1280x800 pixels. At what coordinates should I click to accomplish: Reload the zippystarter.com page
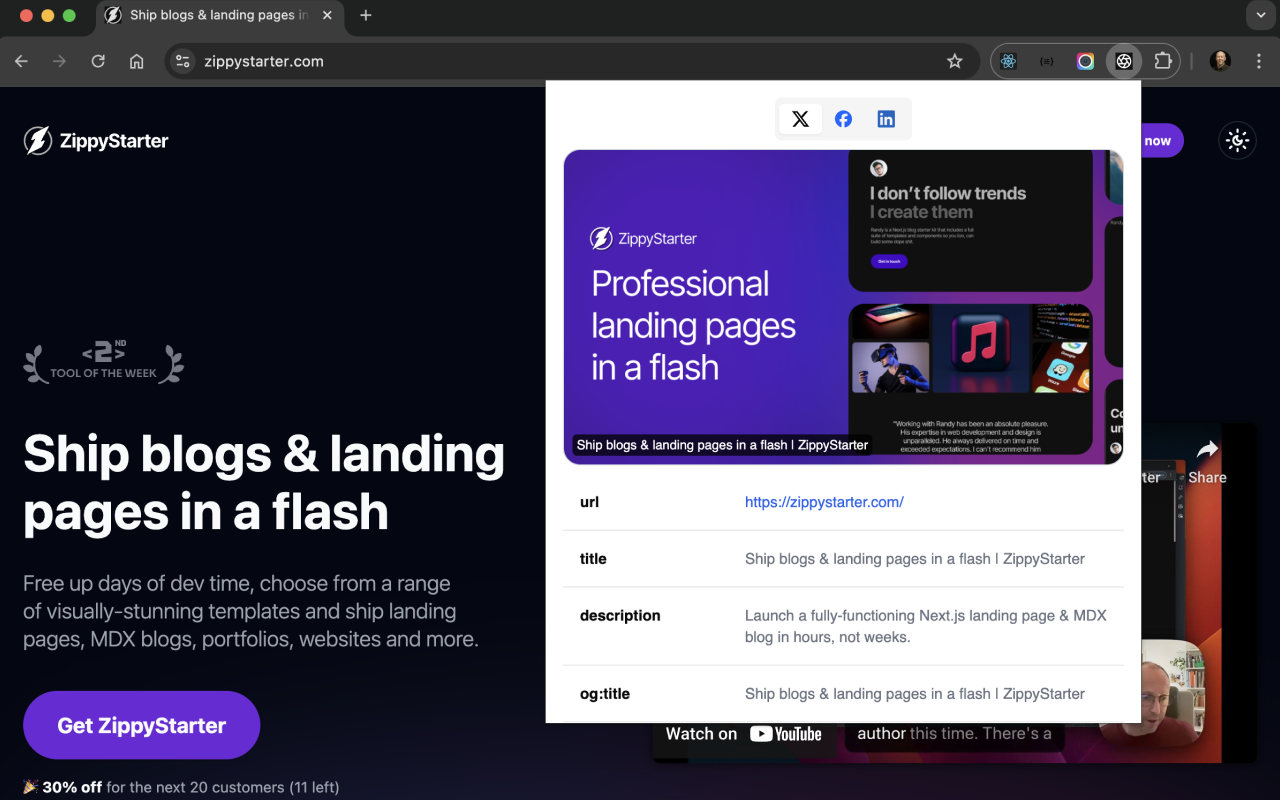coord(98,62)
